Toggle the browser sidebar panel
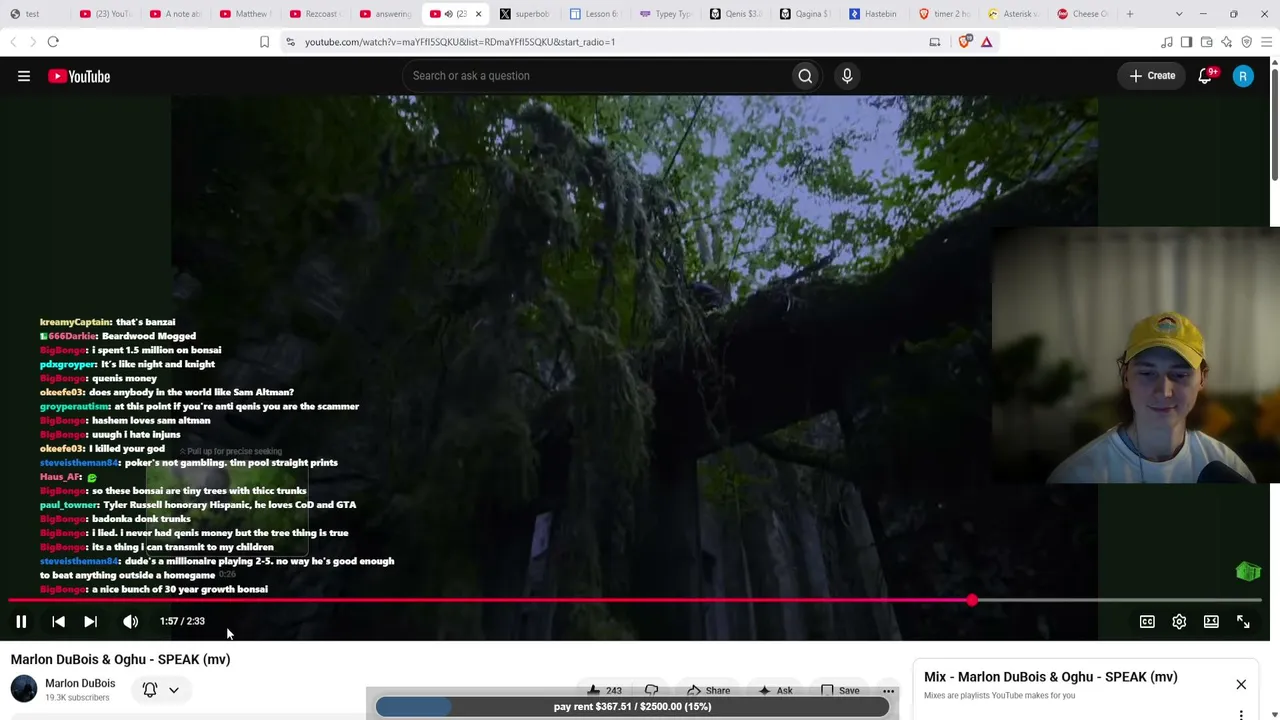The image size is (1280, 720). (1186, 42)
